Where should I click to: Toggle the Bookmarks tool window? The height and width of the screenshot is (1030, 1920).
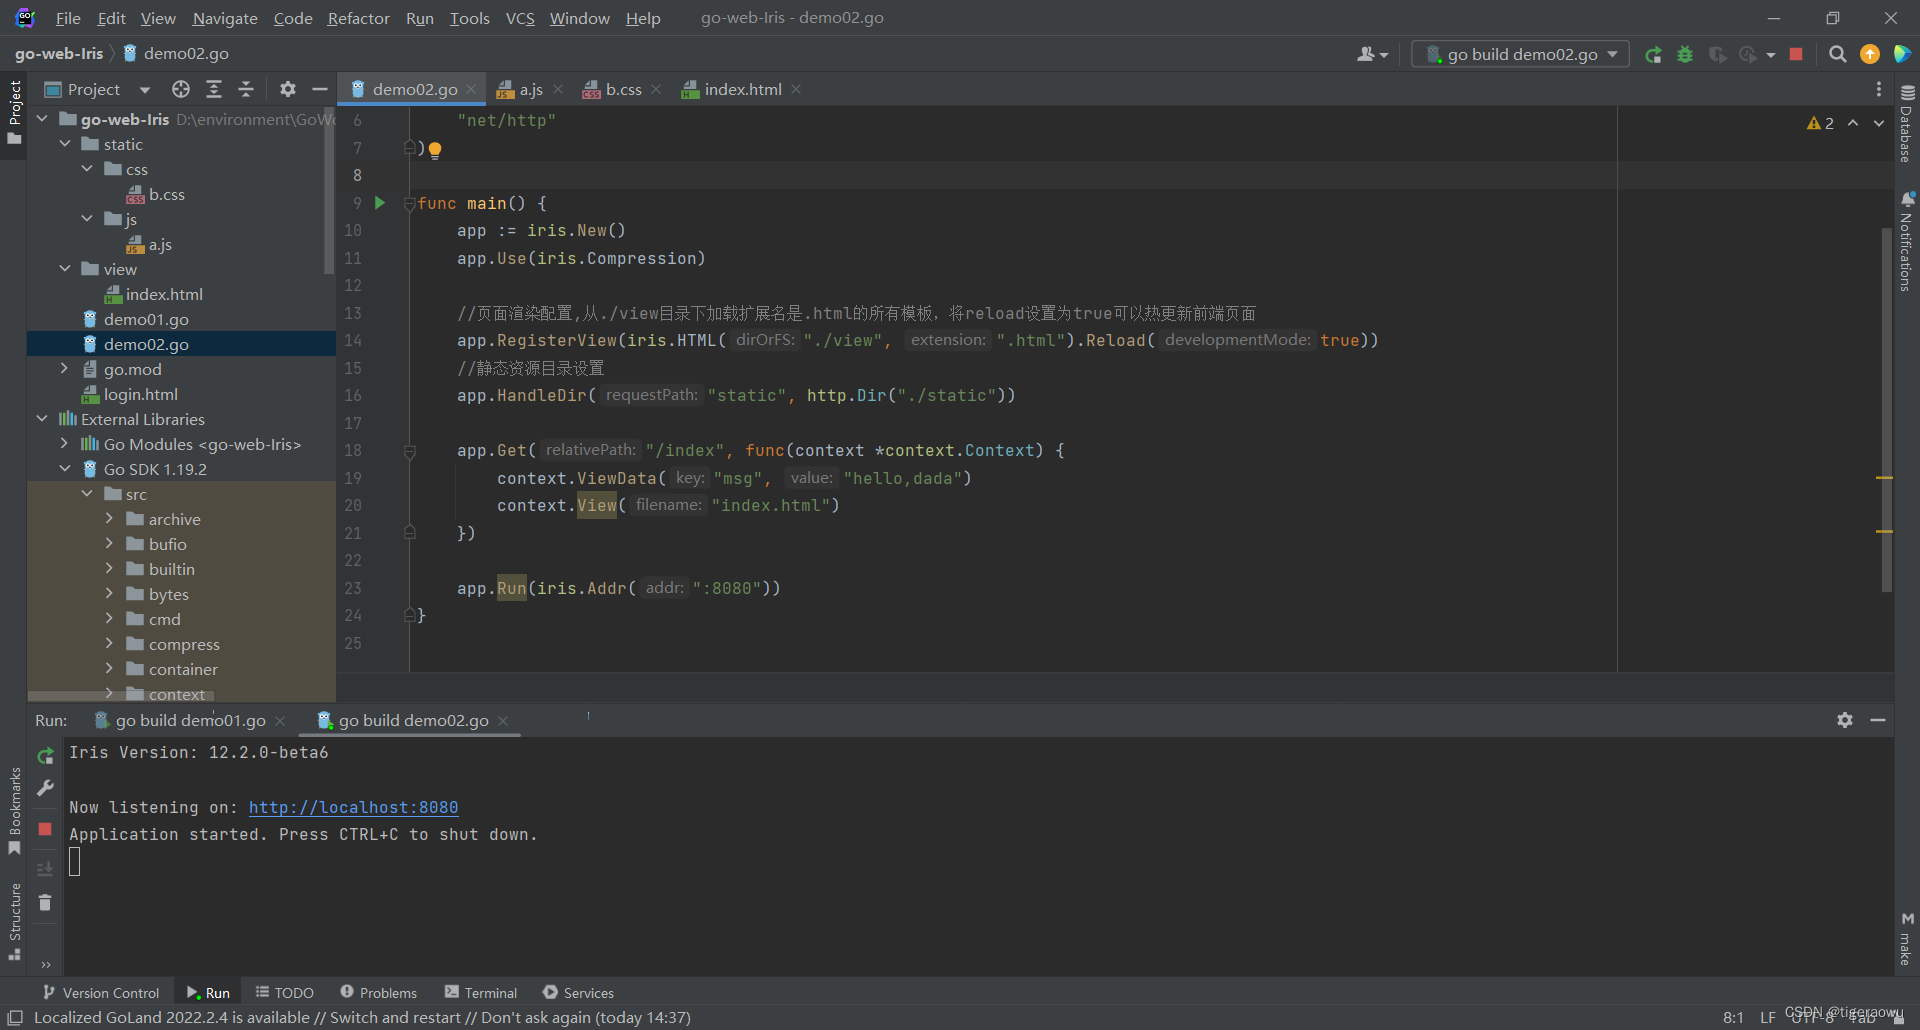(x=14, y=811)
